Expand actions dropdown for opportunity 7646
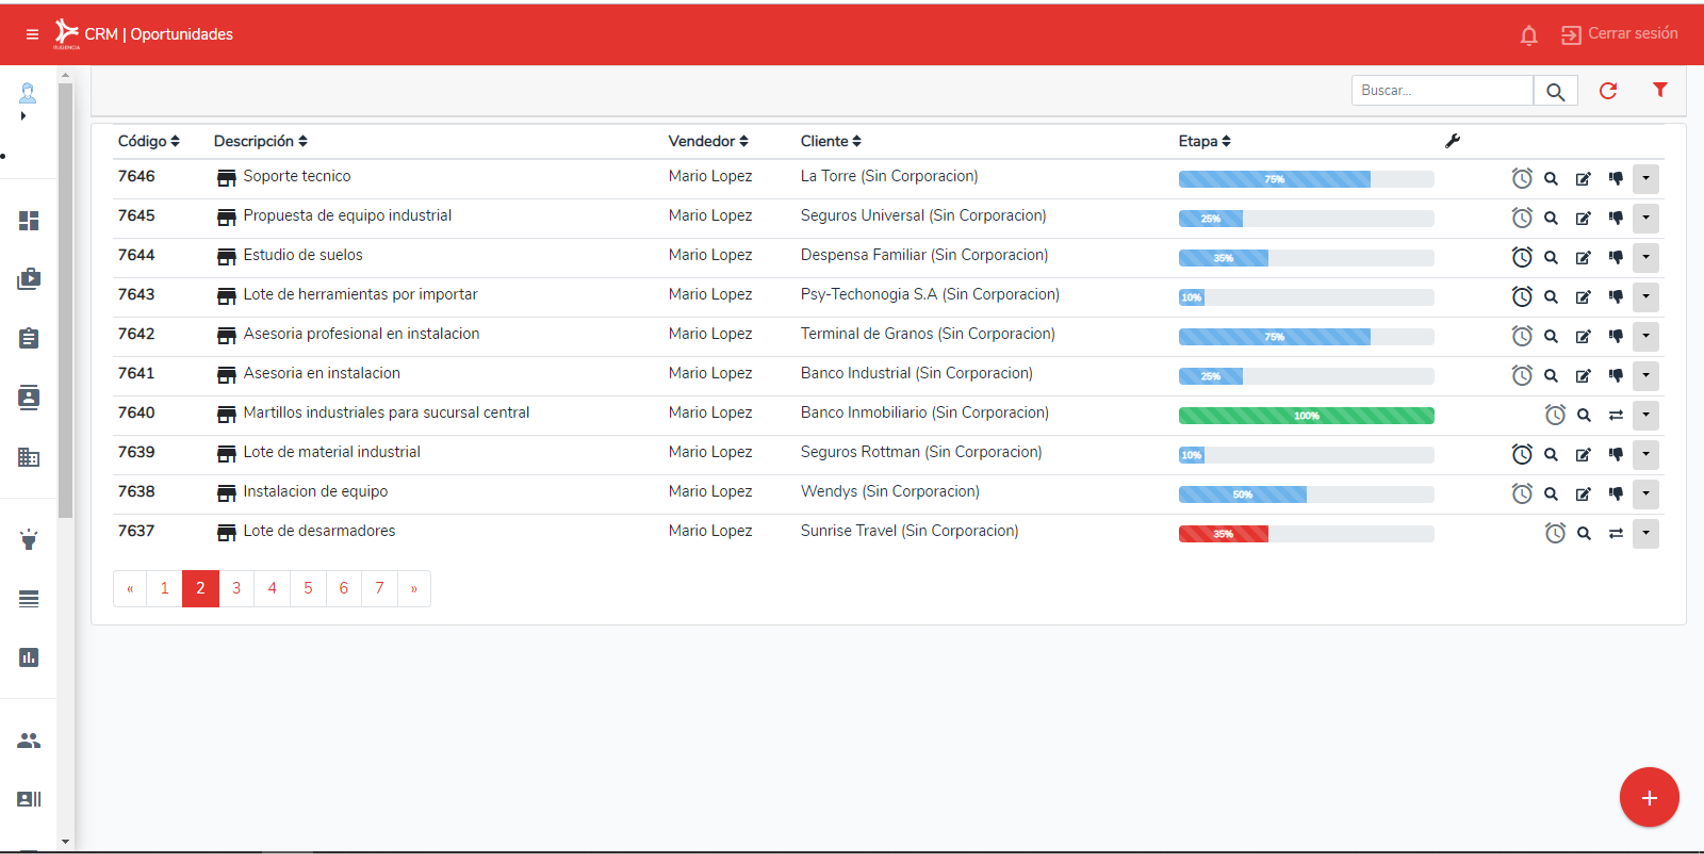The height and width of the screenshot is (854, 1704). [1645, 179]
